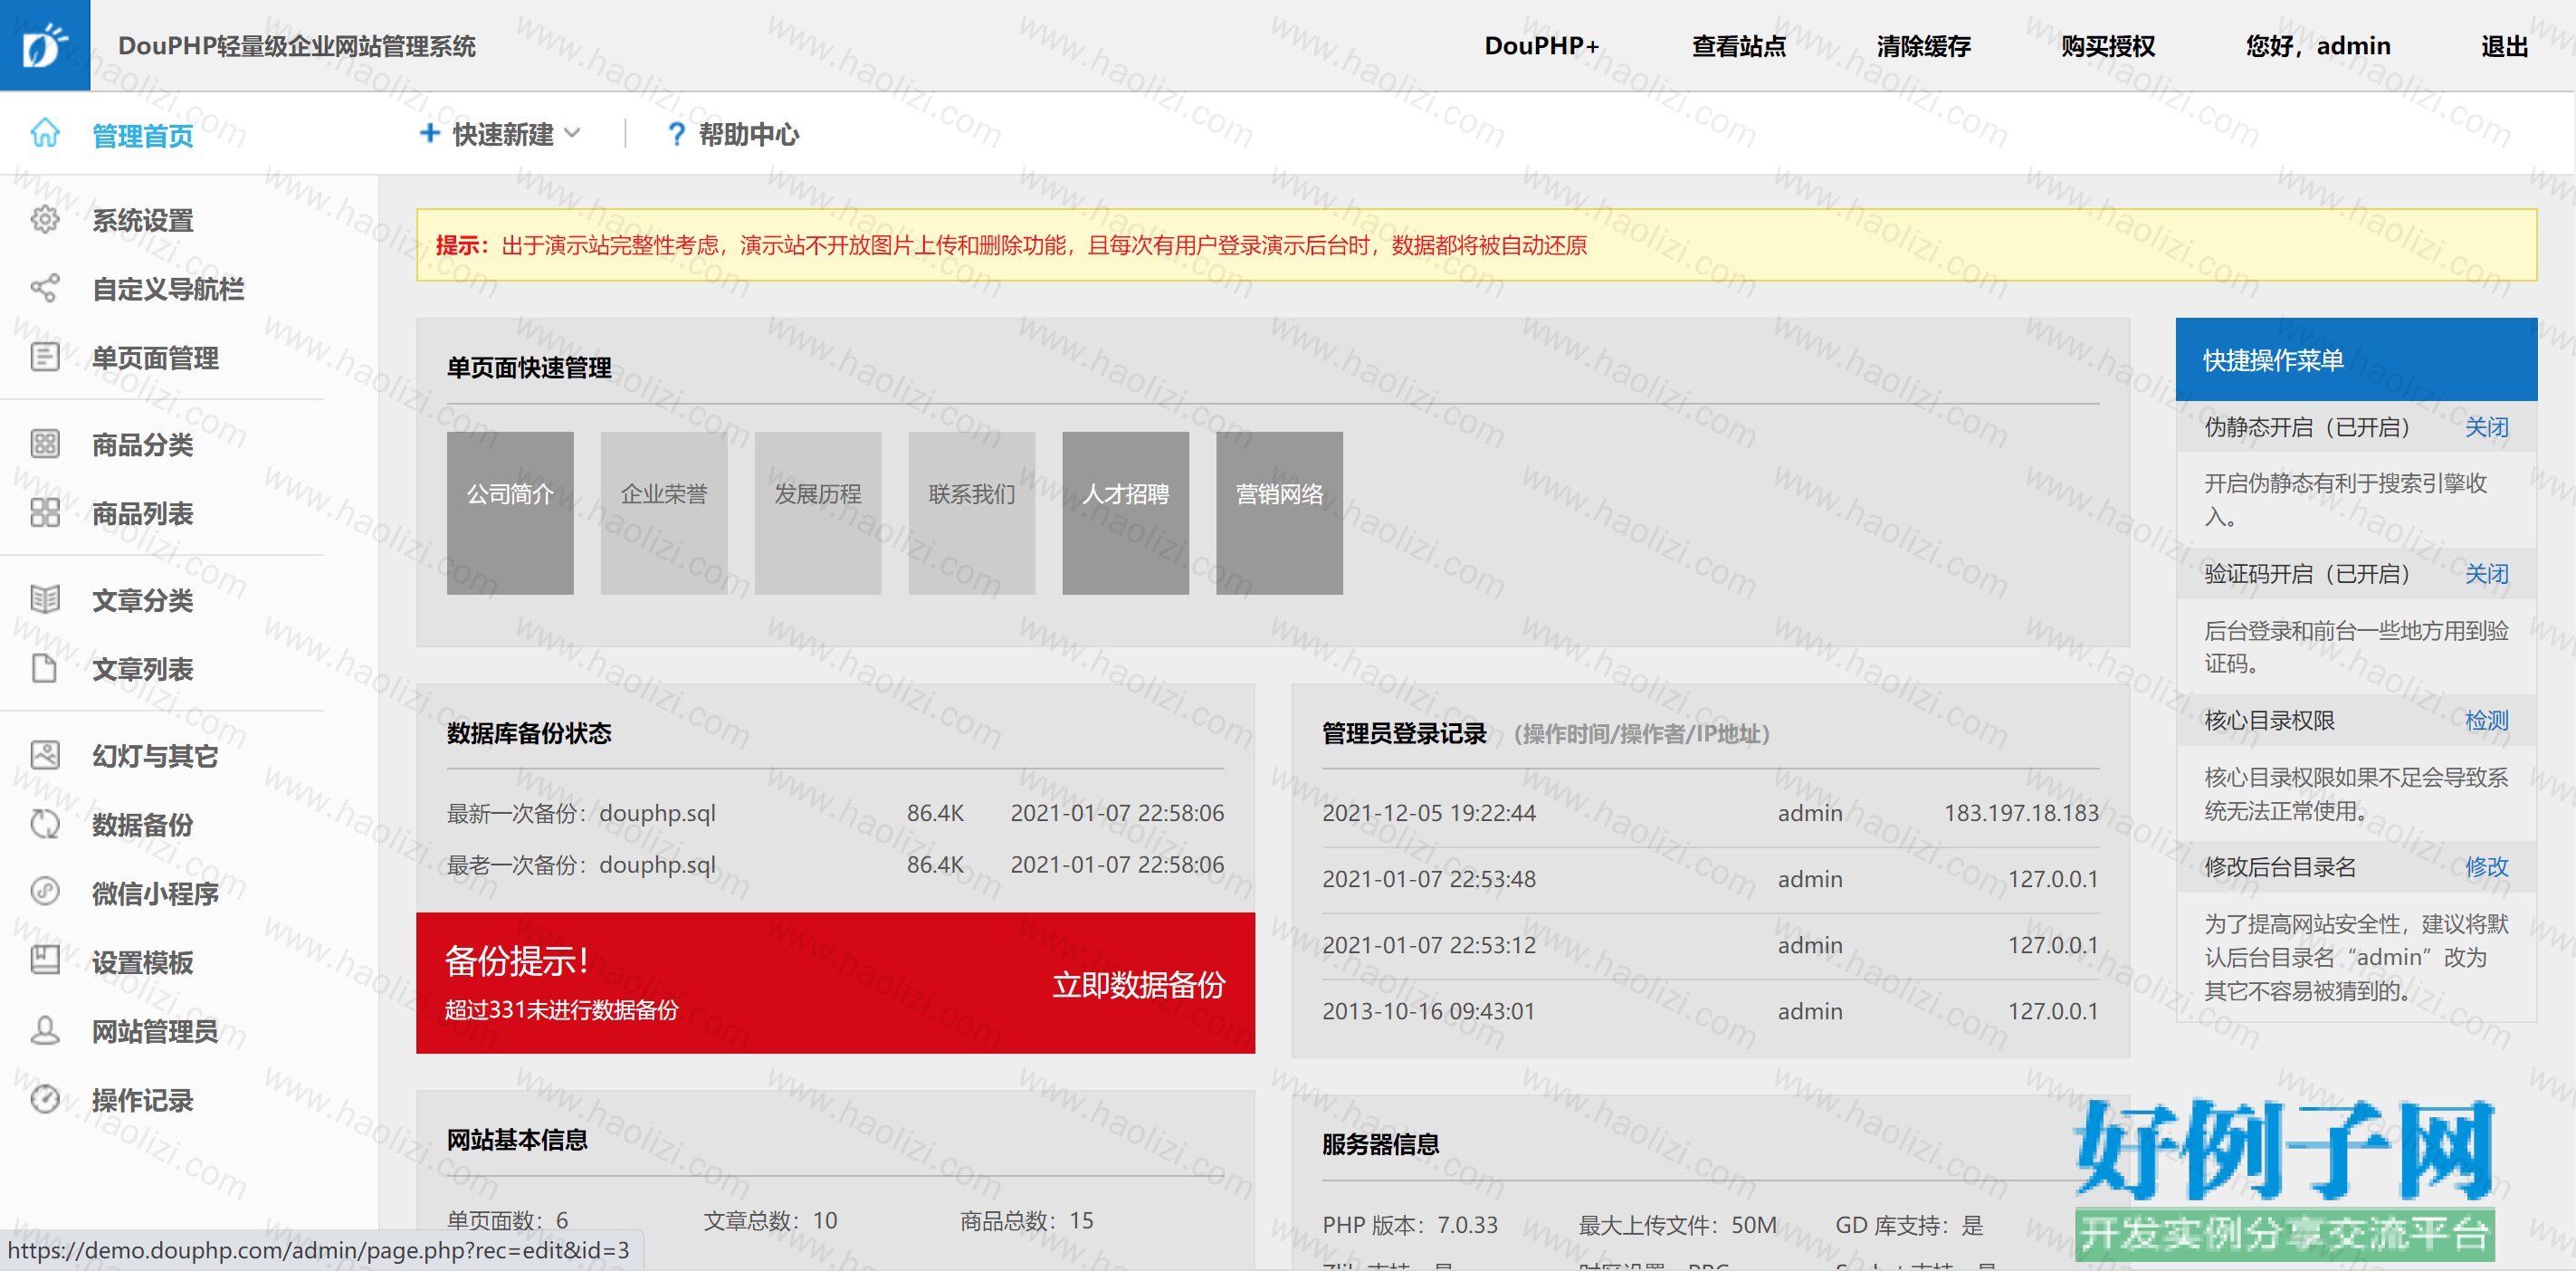Image resolution: width=2576 pixels, height=1271 pixels.
Task: Open the 发展历程 page tile
Action: point(818,513)
